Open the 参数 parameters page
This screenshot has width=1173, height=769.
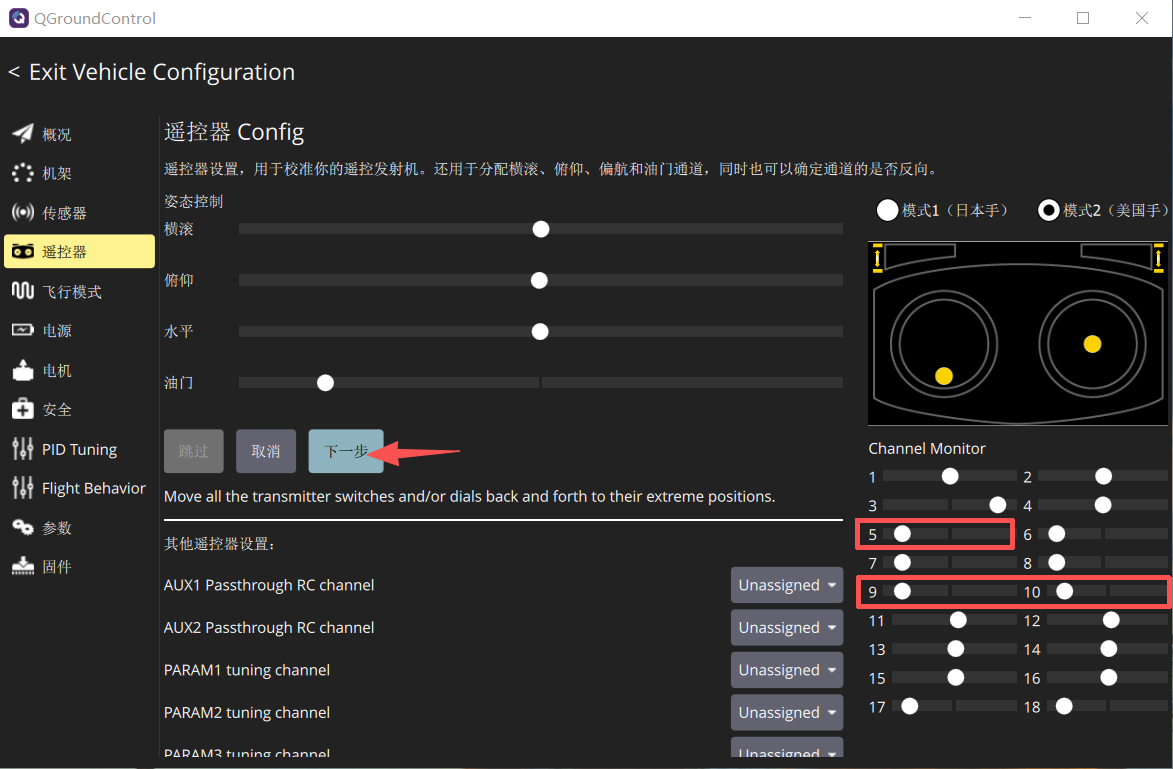(79, 527)
